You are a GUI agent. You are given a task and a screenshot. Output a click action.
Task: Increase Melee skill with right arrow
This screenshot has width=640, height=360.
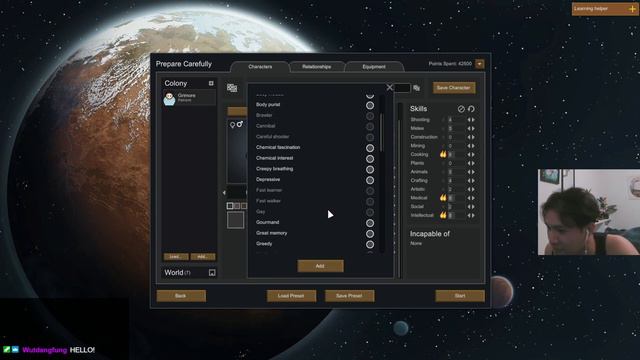473,129
